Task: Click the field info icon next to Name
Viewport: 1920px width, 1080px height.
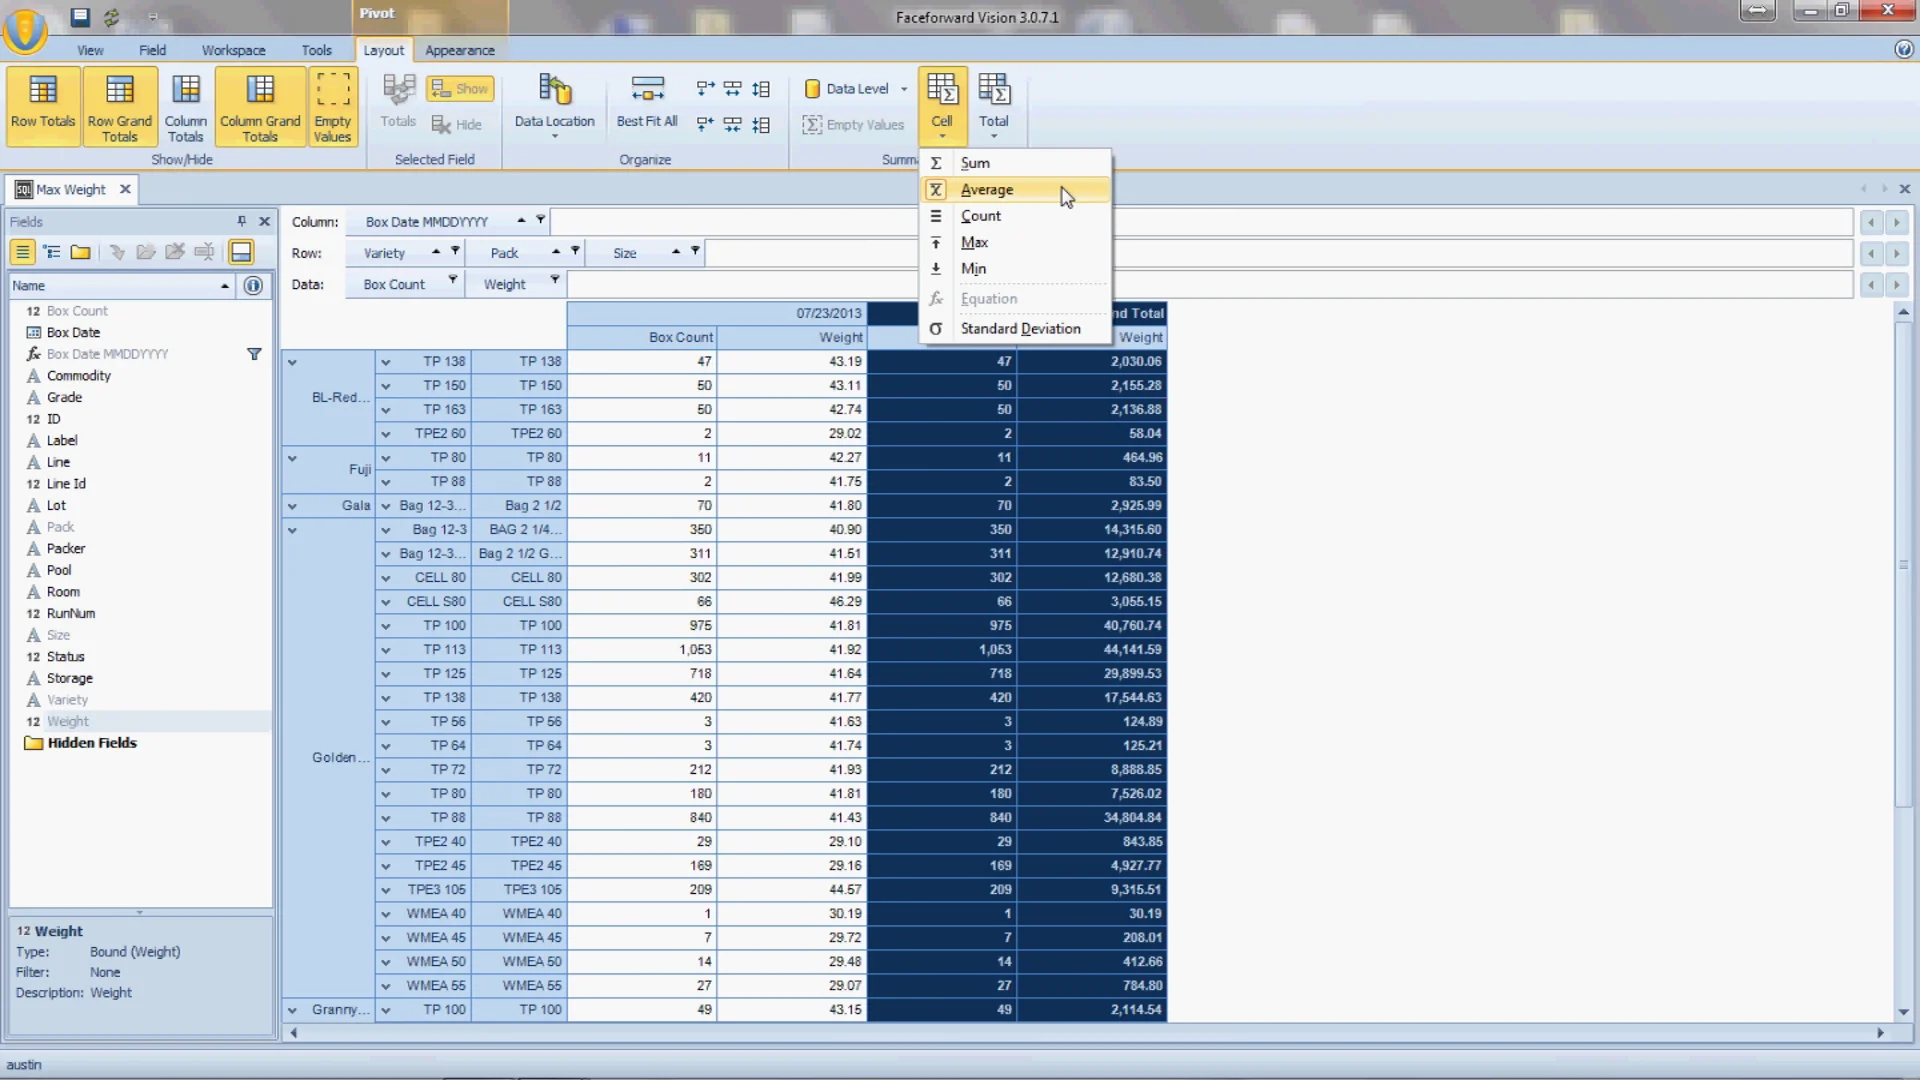Action: 252,286
